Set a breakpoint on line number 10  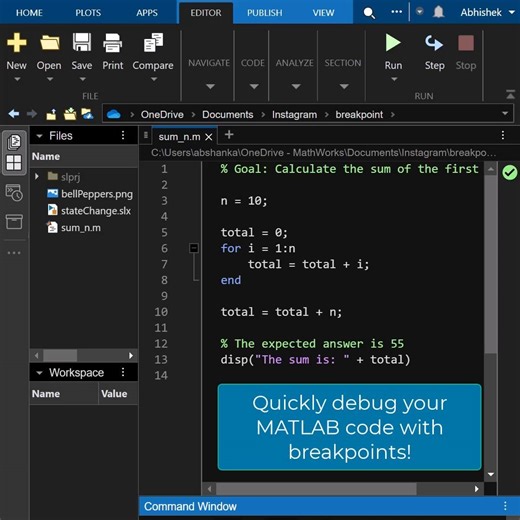(161, 312)
